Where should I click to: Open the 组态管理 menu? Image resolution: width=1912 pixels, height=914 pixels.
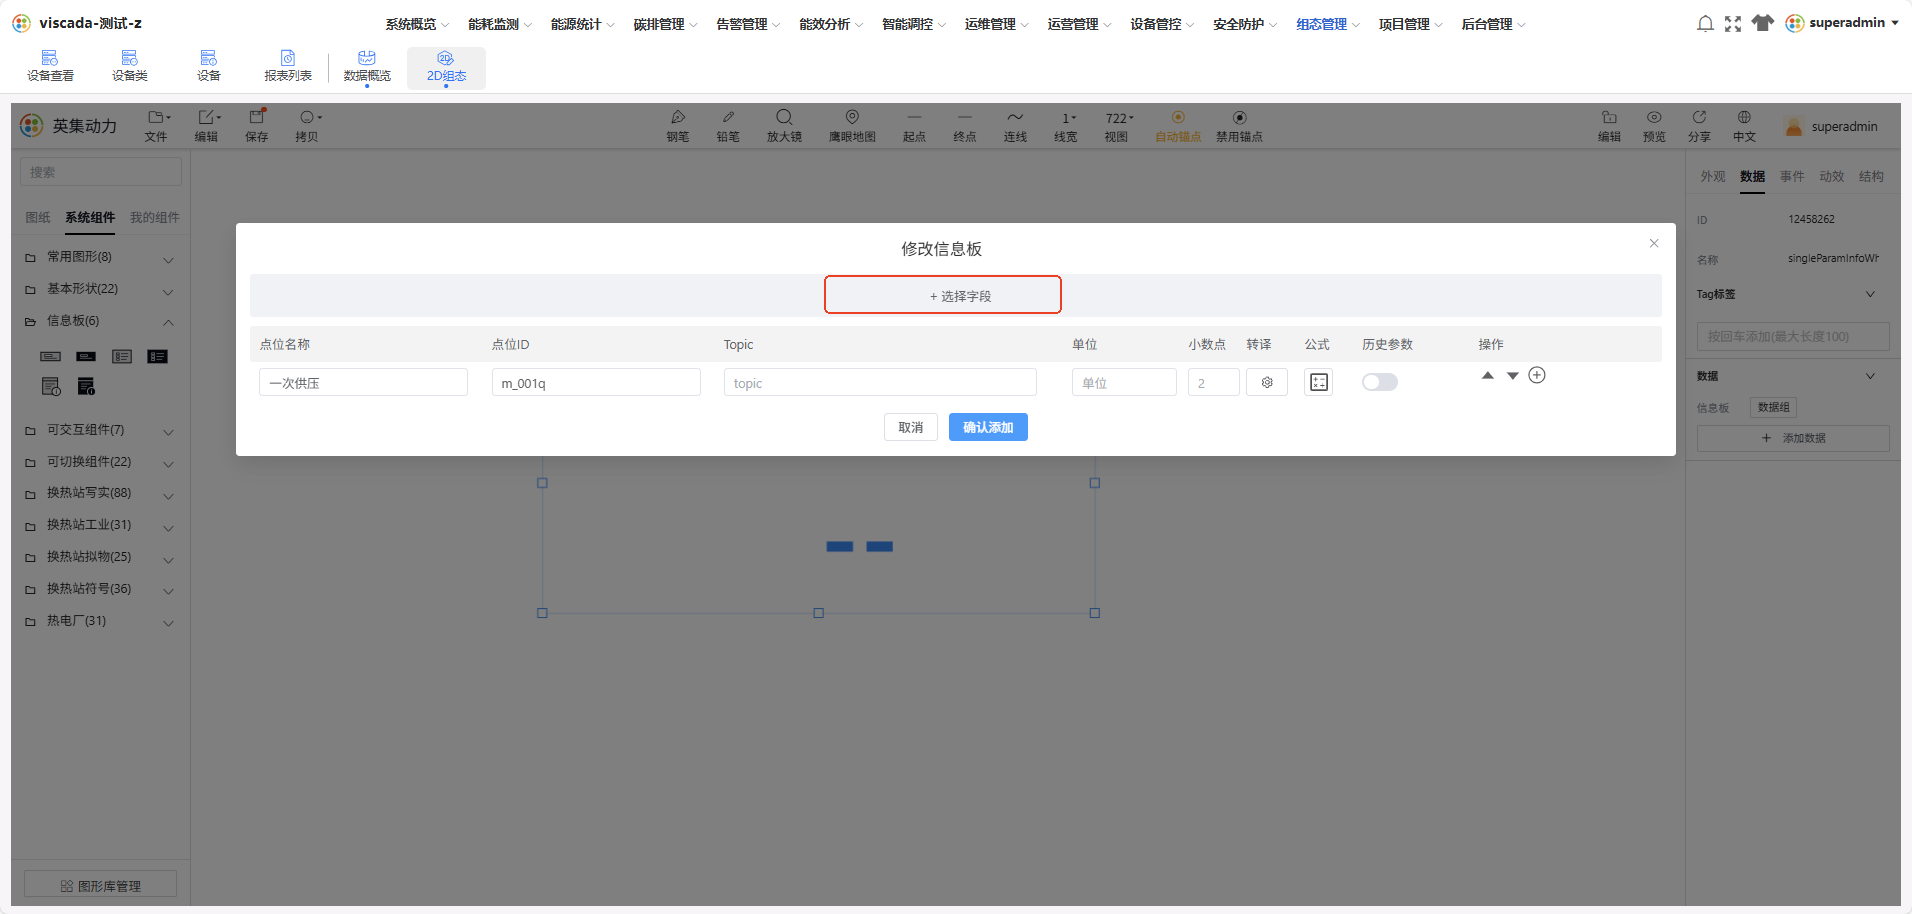click(1328, 24)
